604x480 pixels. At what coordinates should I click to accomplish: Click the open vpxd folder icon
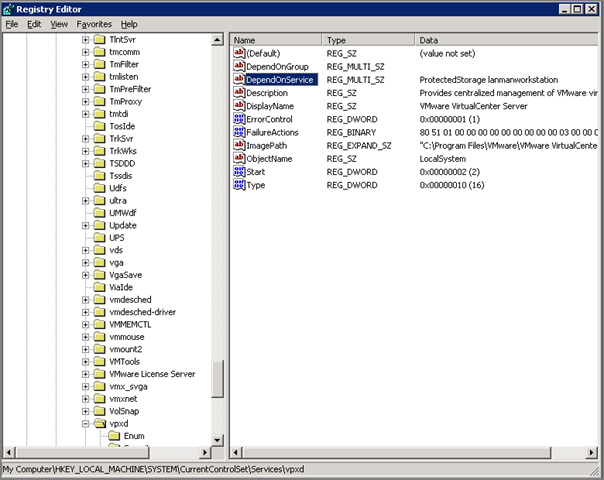coord(100,423)
